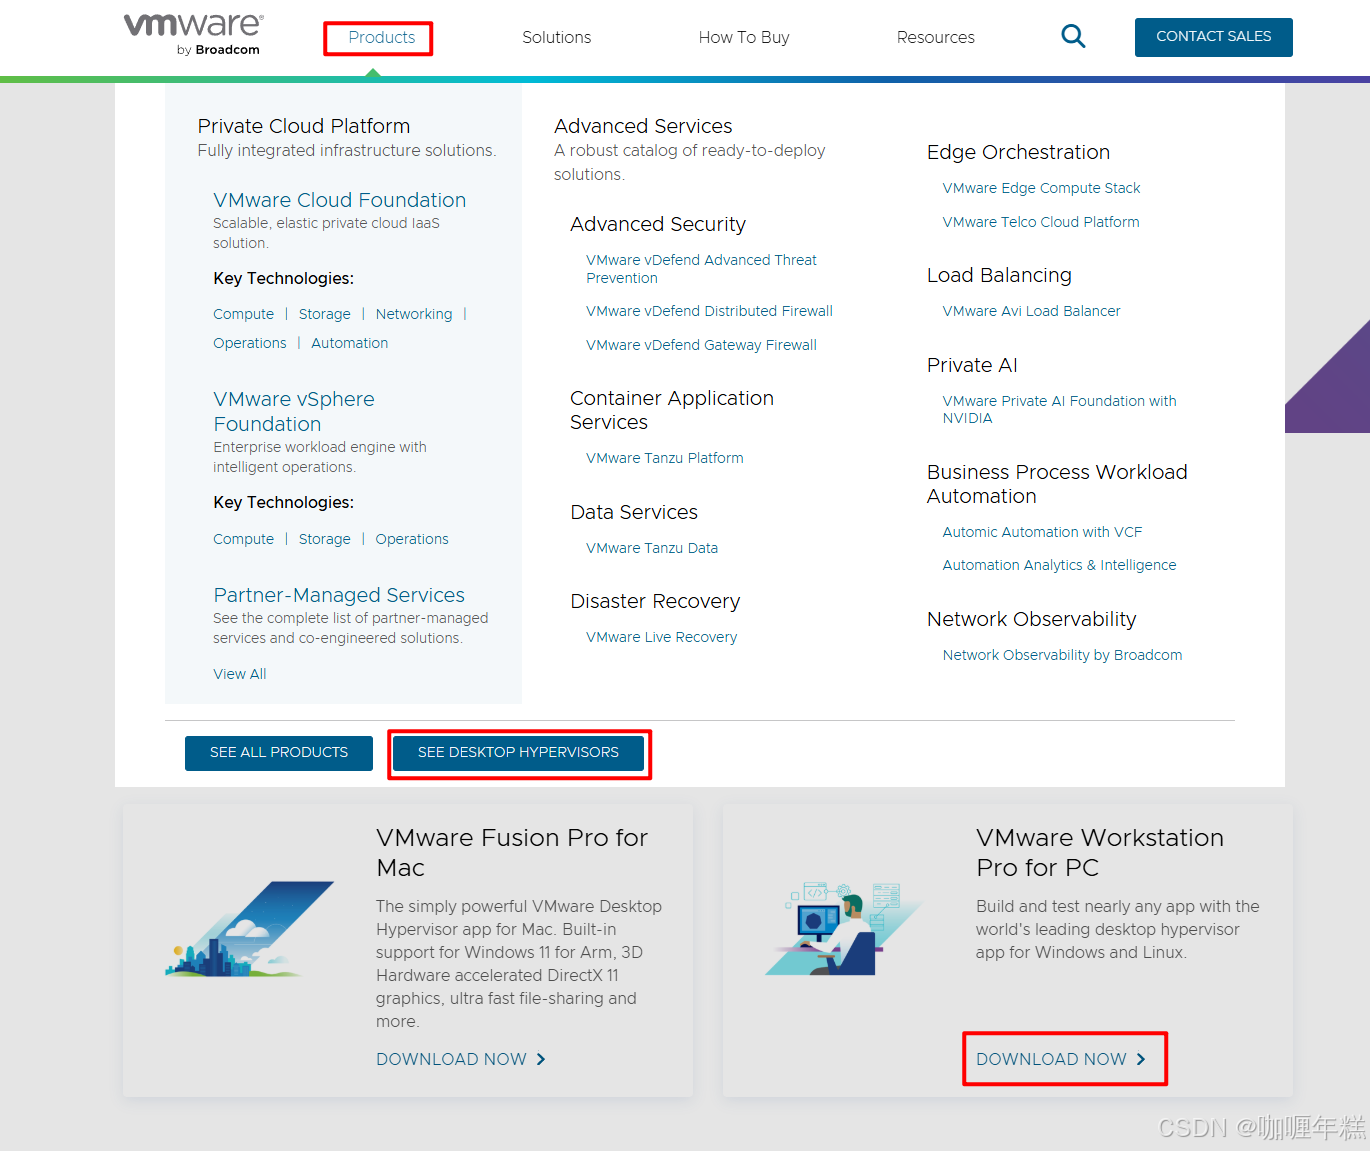
Task: Select Operations under vSphere Foundation technologies
Action: (x=412, y=539)
